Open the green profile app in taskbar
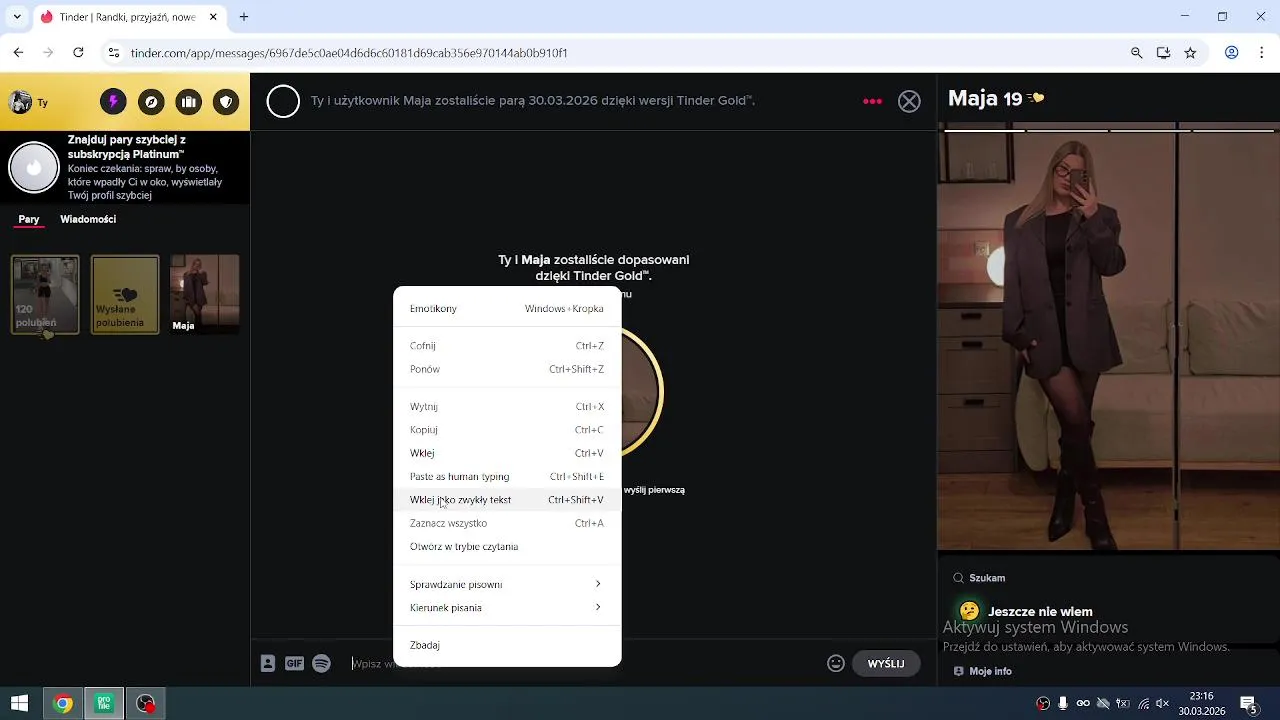 (104, 704)
